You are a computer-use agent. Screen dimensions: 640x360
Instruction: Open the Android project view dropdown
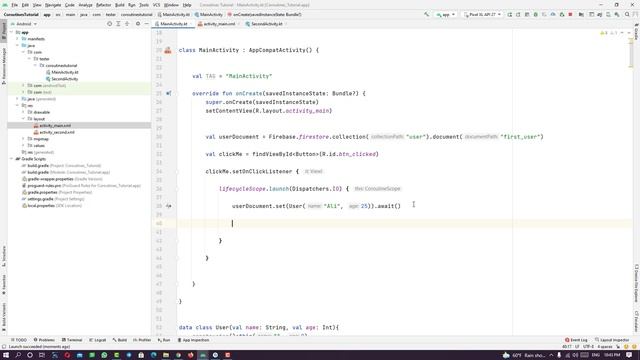24,24
